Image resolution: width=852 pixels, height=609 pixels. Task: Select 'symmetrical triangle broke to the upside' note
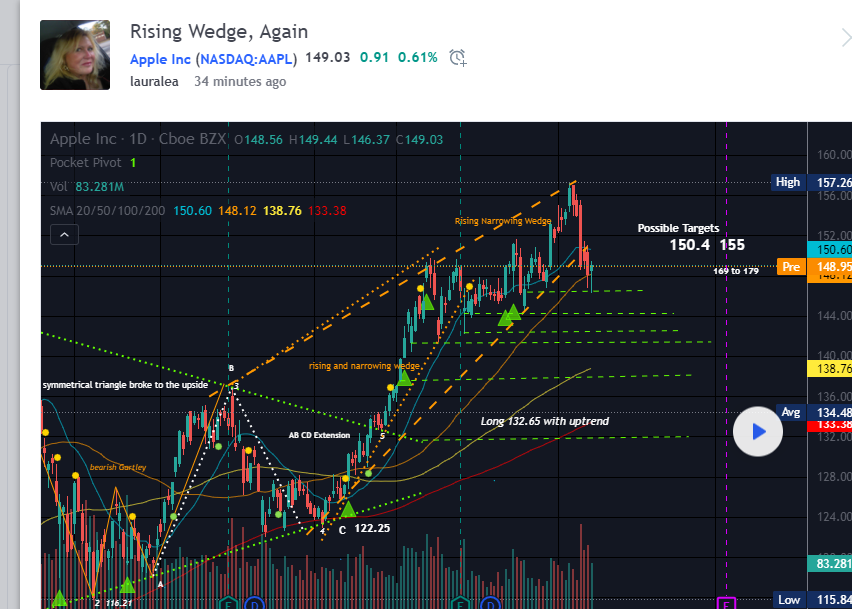[x=126, y=385]
